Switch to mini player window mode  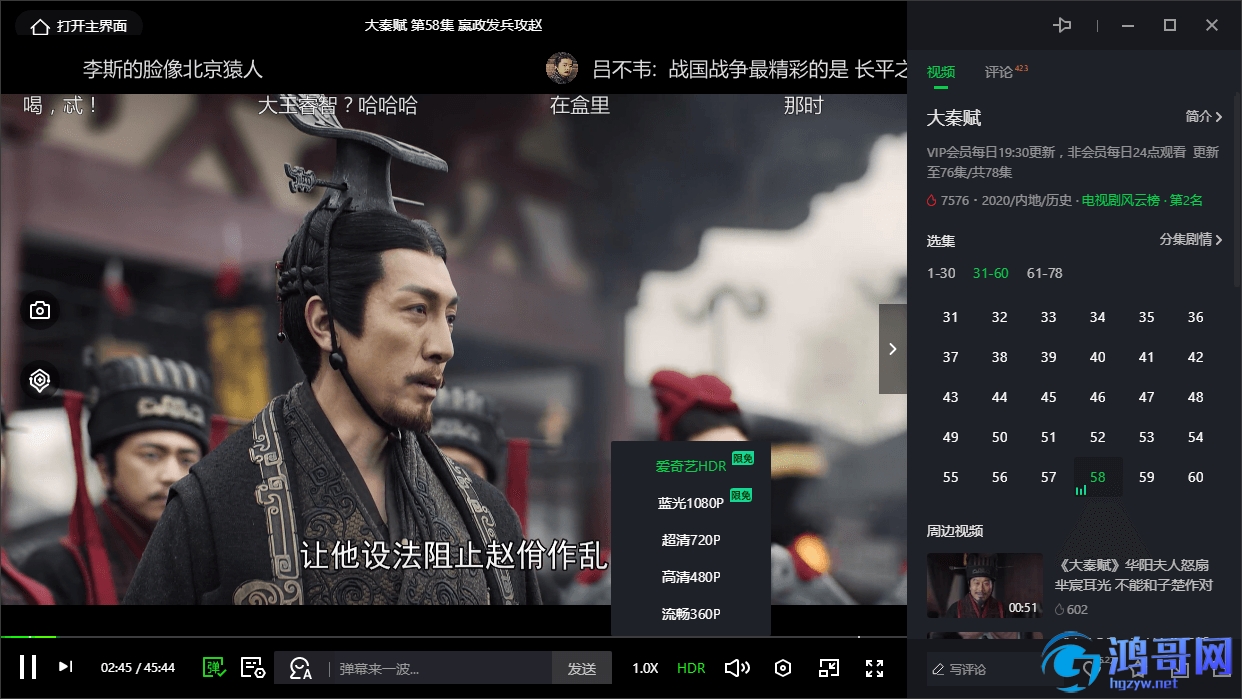pyautogui.click(x=829, y=668)
